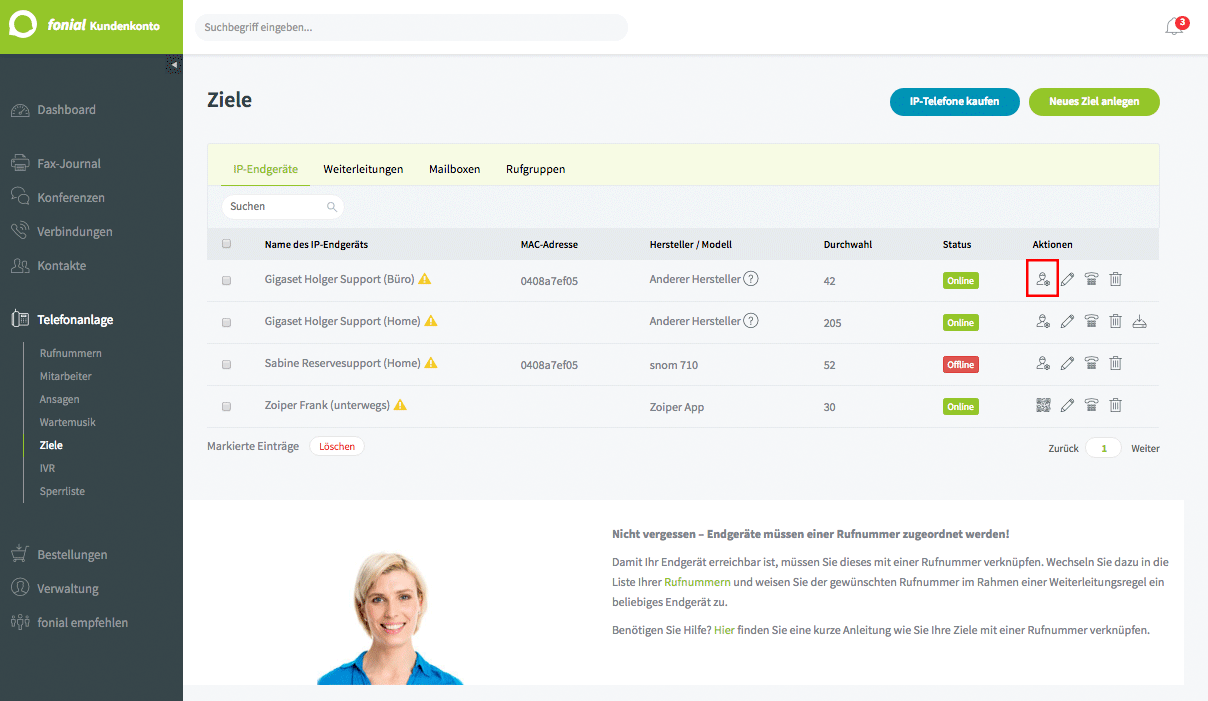Image resolution: width=1208 pixels, height=701 pixels.
Task: Open fonial empfehlen in the sidebar
Action: pos(82,622)
